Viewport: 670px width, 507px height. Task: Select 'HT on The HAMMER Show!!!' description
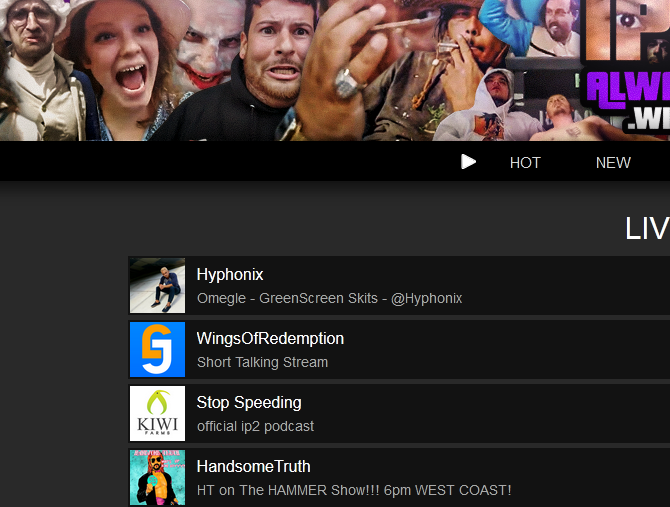tap(354, 490)
